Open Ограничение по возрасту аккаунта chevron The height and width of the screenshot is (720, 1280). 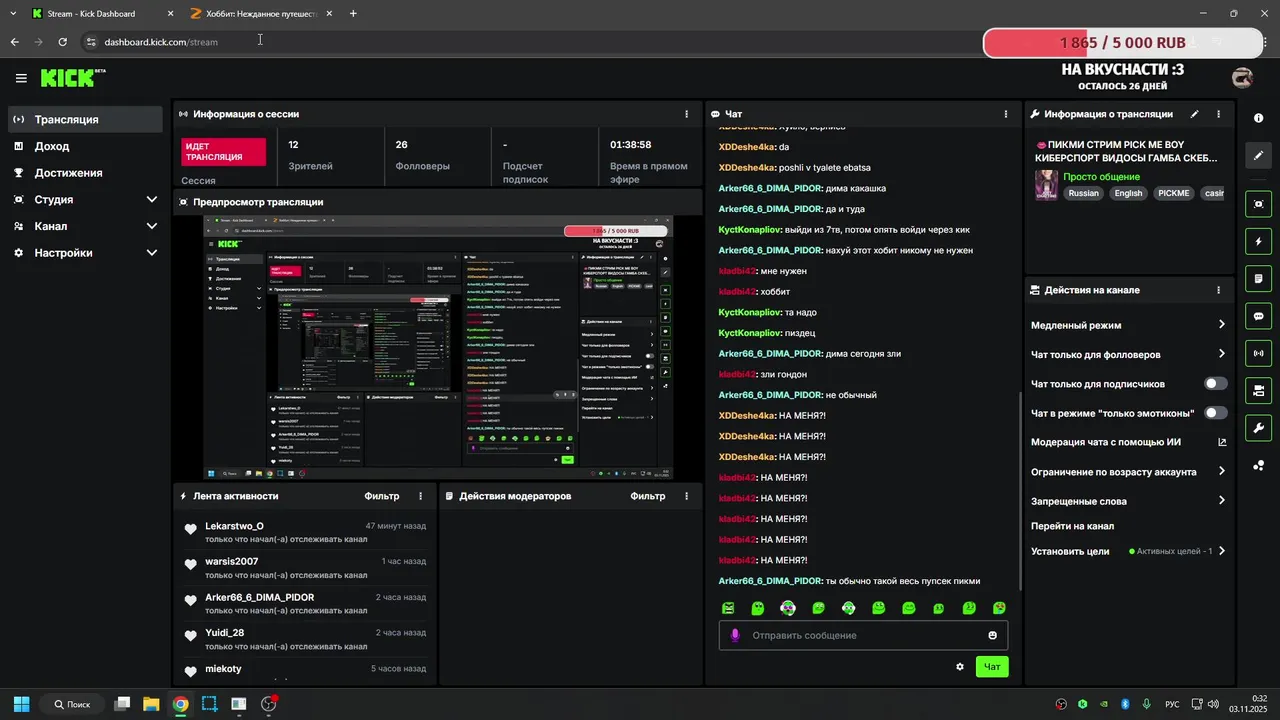(1221, 472)
